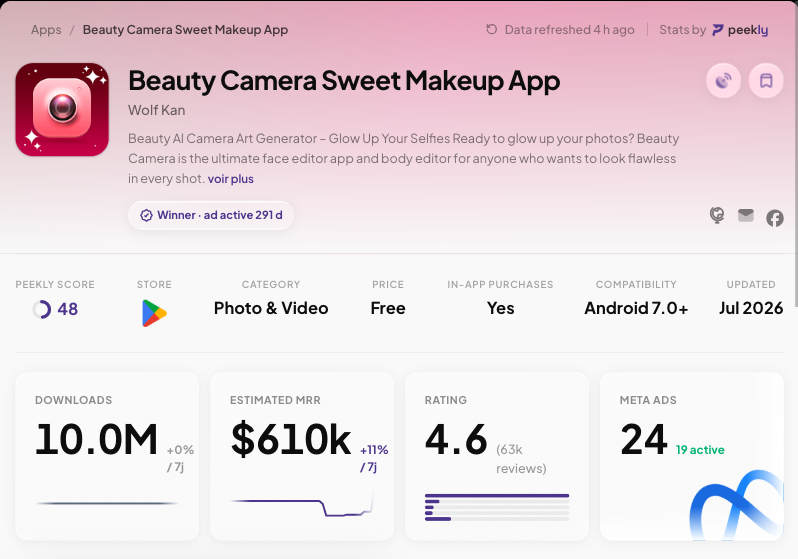
Task: Click the Peekly score value 48
Action: [x=68, y=309]
